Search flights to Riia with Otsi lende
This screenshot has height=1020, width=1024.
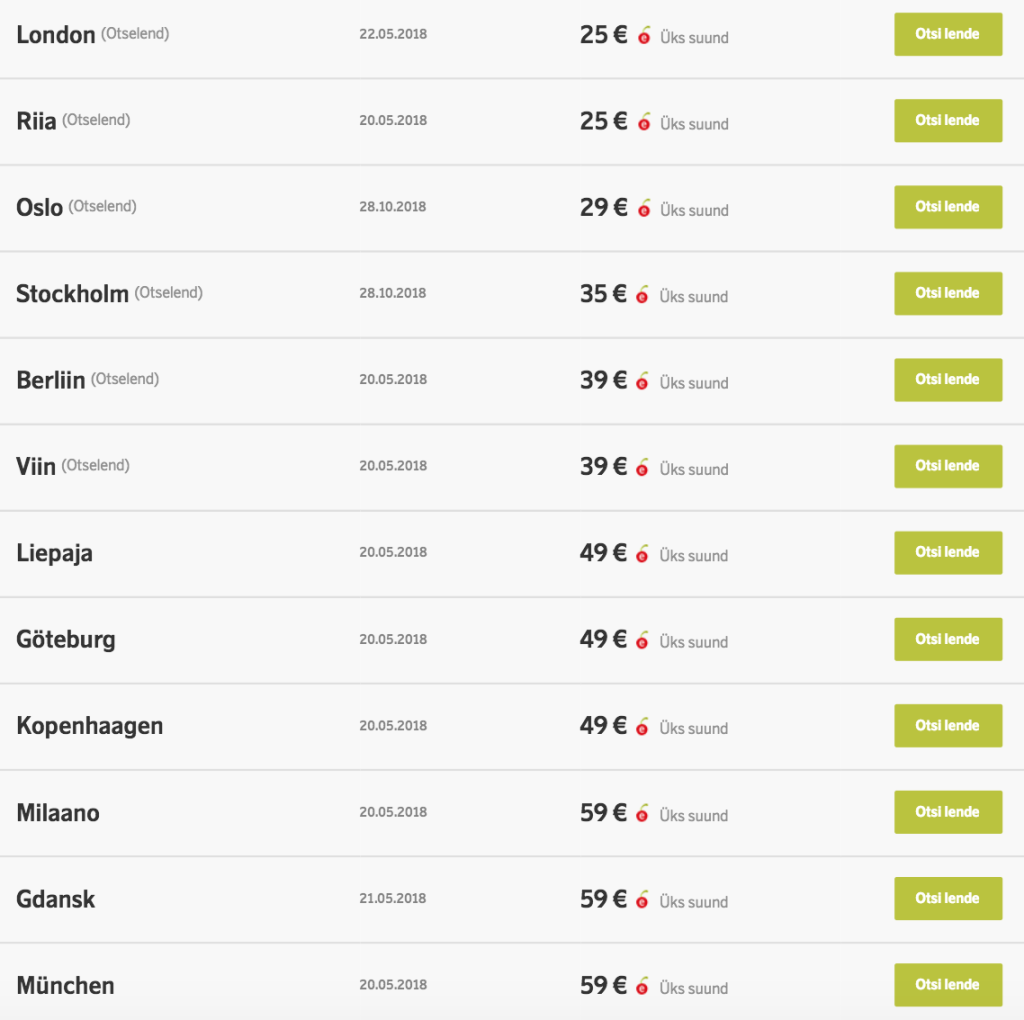coord(947,120)
